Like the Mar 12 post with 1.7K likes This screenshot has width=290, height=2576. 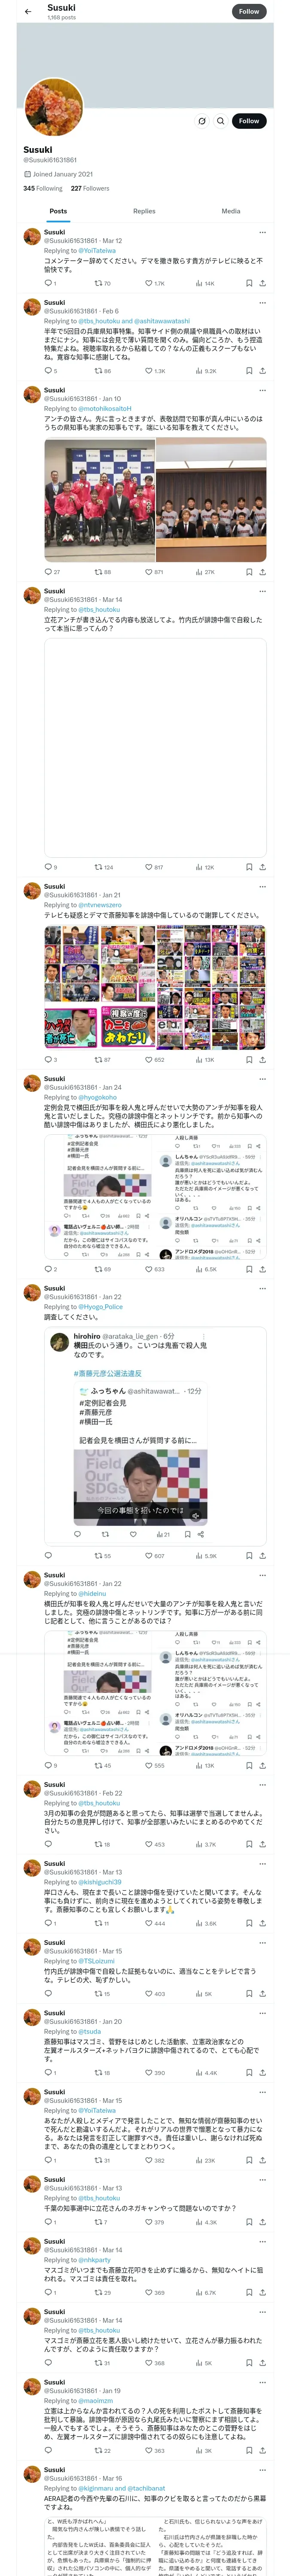click(x=154, y=283)
